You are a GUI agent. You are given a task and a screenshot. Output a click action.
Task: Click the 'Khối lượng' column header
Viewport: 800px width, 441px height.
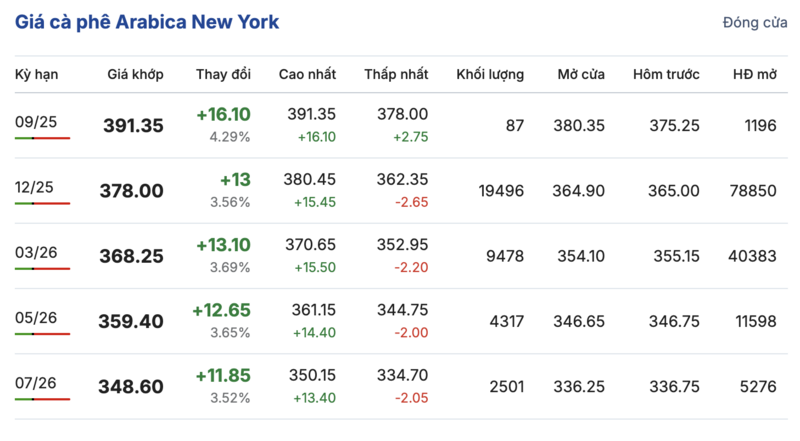[x=490, y=75]
